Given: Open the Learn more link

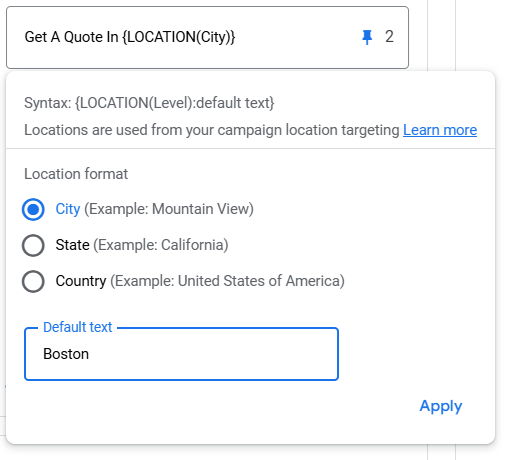Looking at the screenshot, I should click(440, 130).
